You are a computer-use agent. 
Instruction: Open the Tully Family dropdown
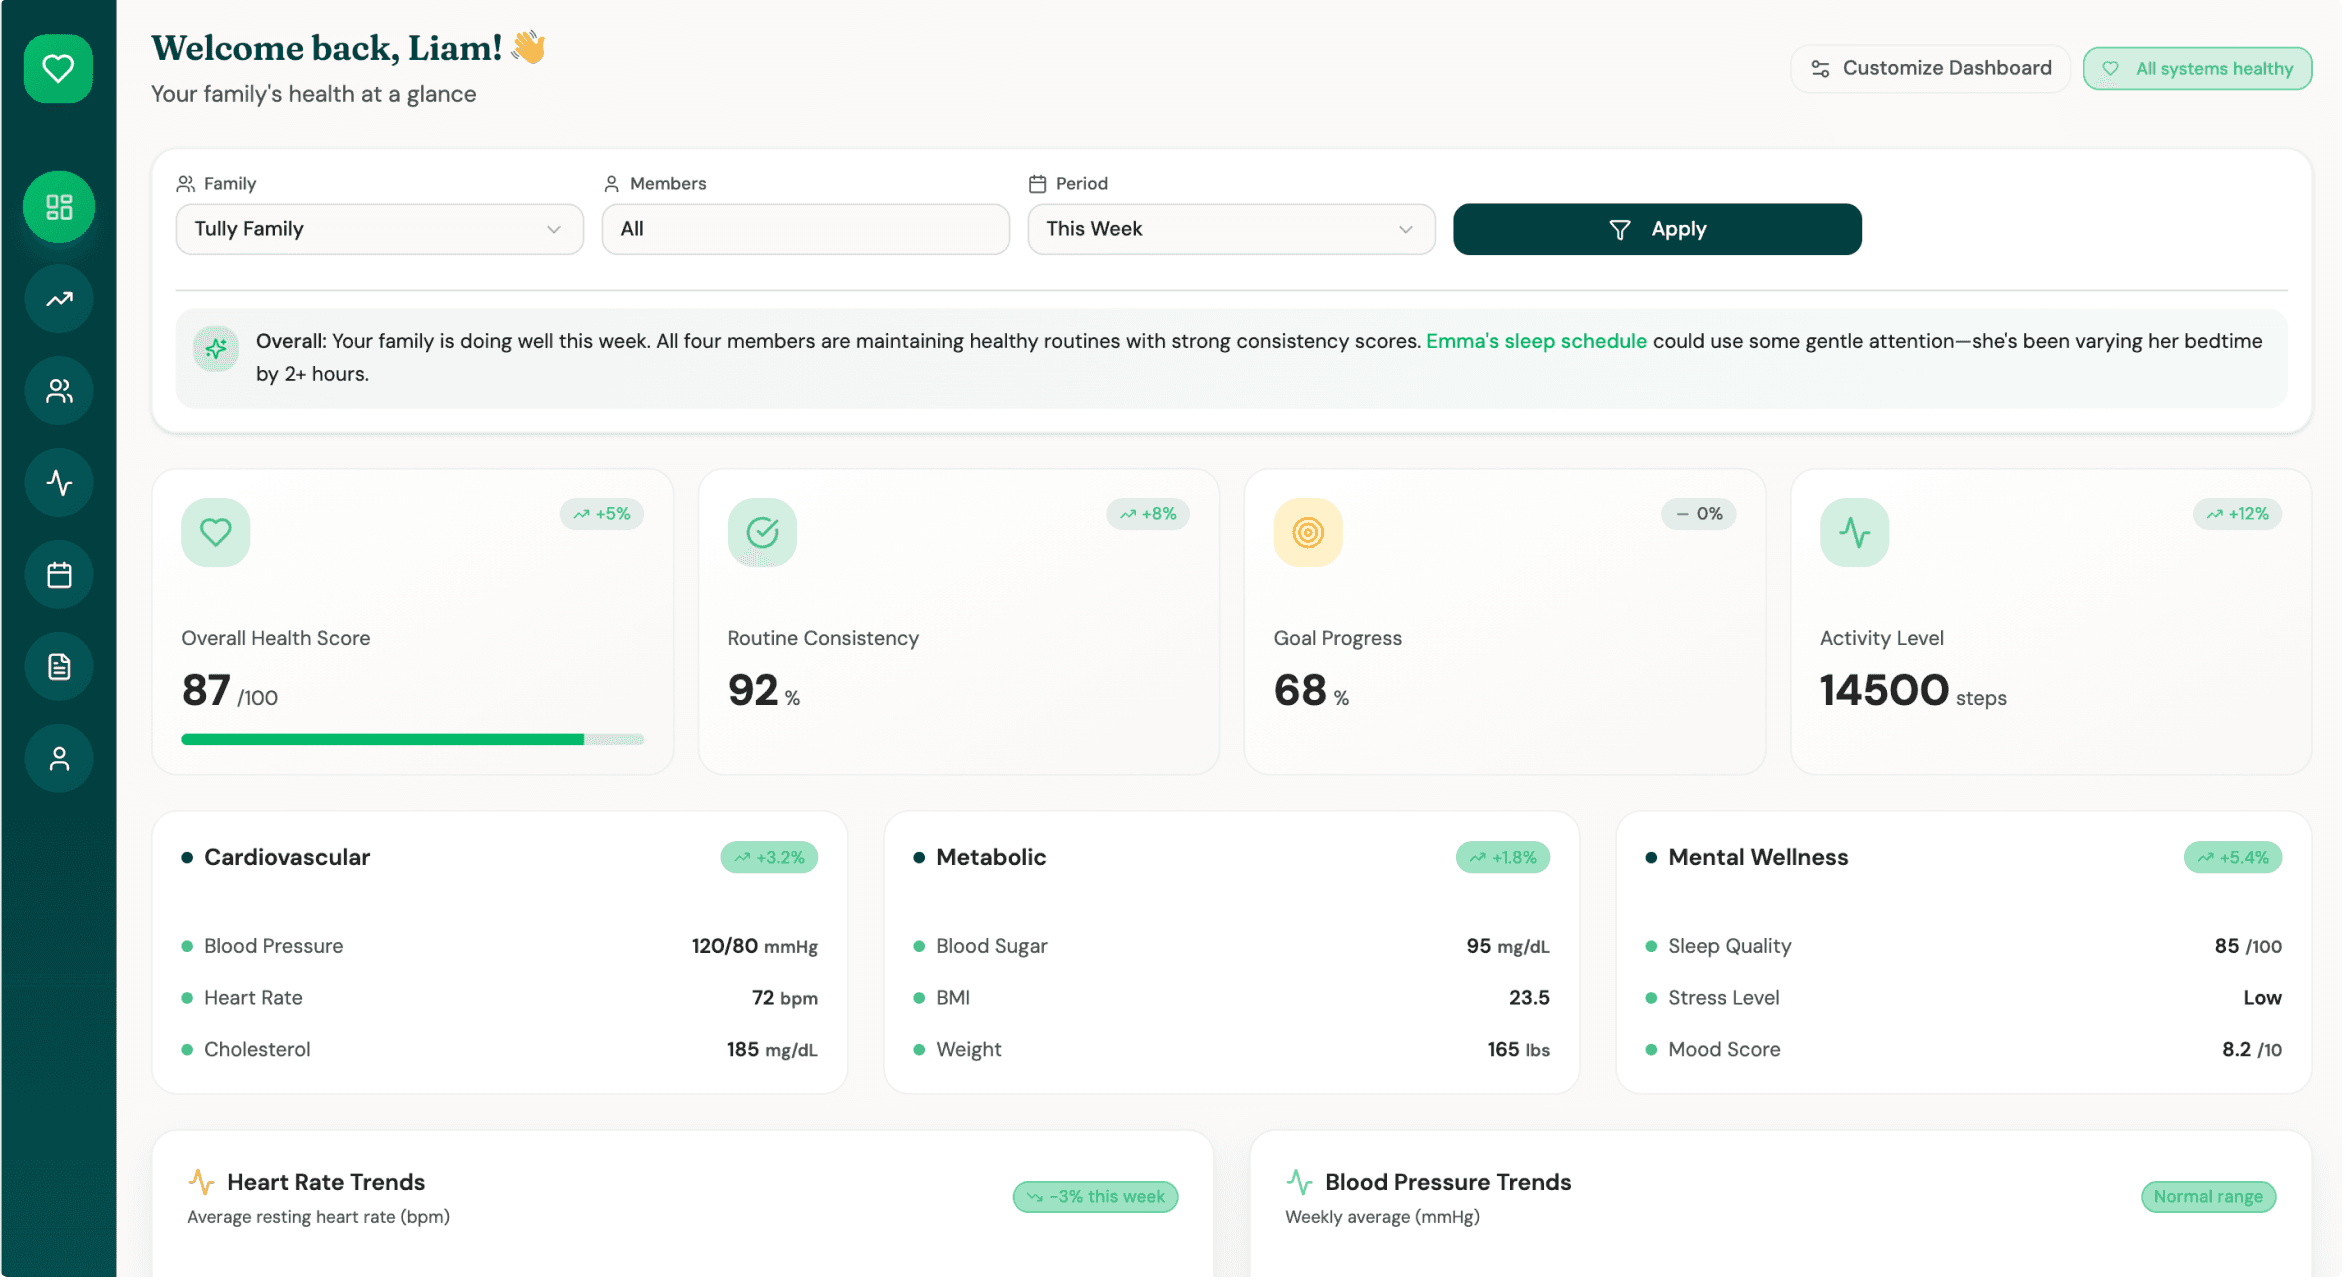379,229
